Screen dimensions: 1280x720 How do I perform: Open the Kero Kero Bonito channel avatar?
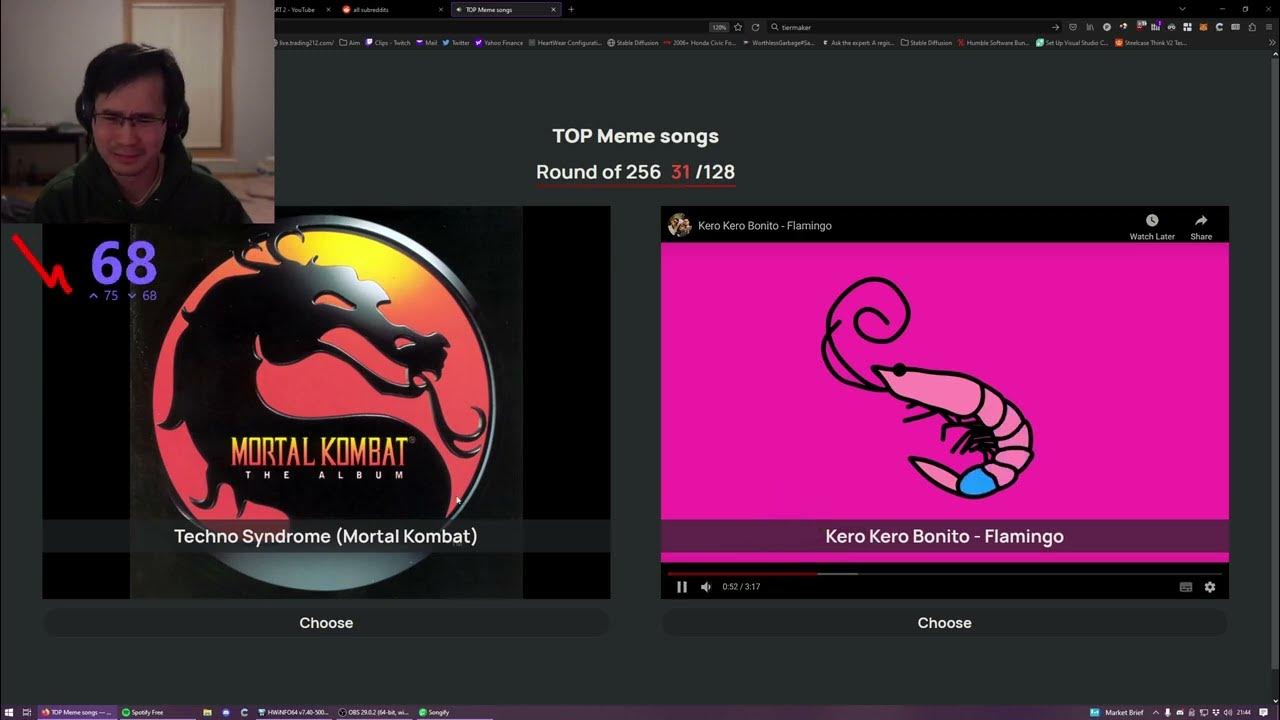(680, 225)
